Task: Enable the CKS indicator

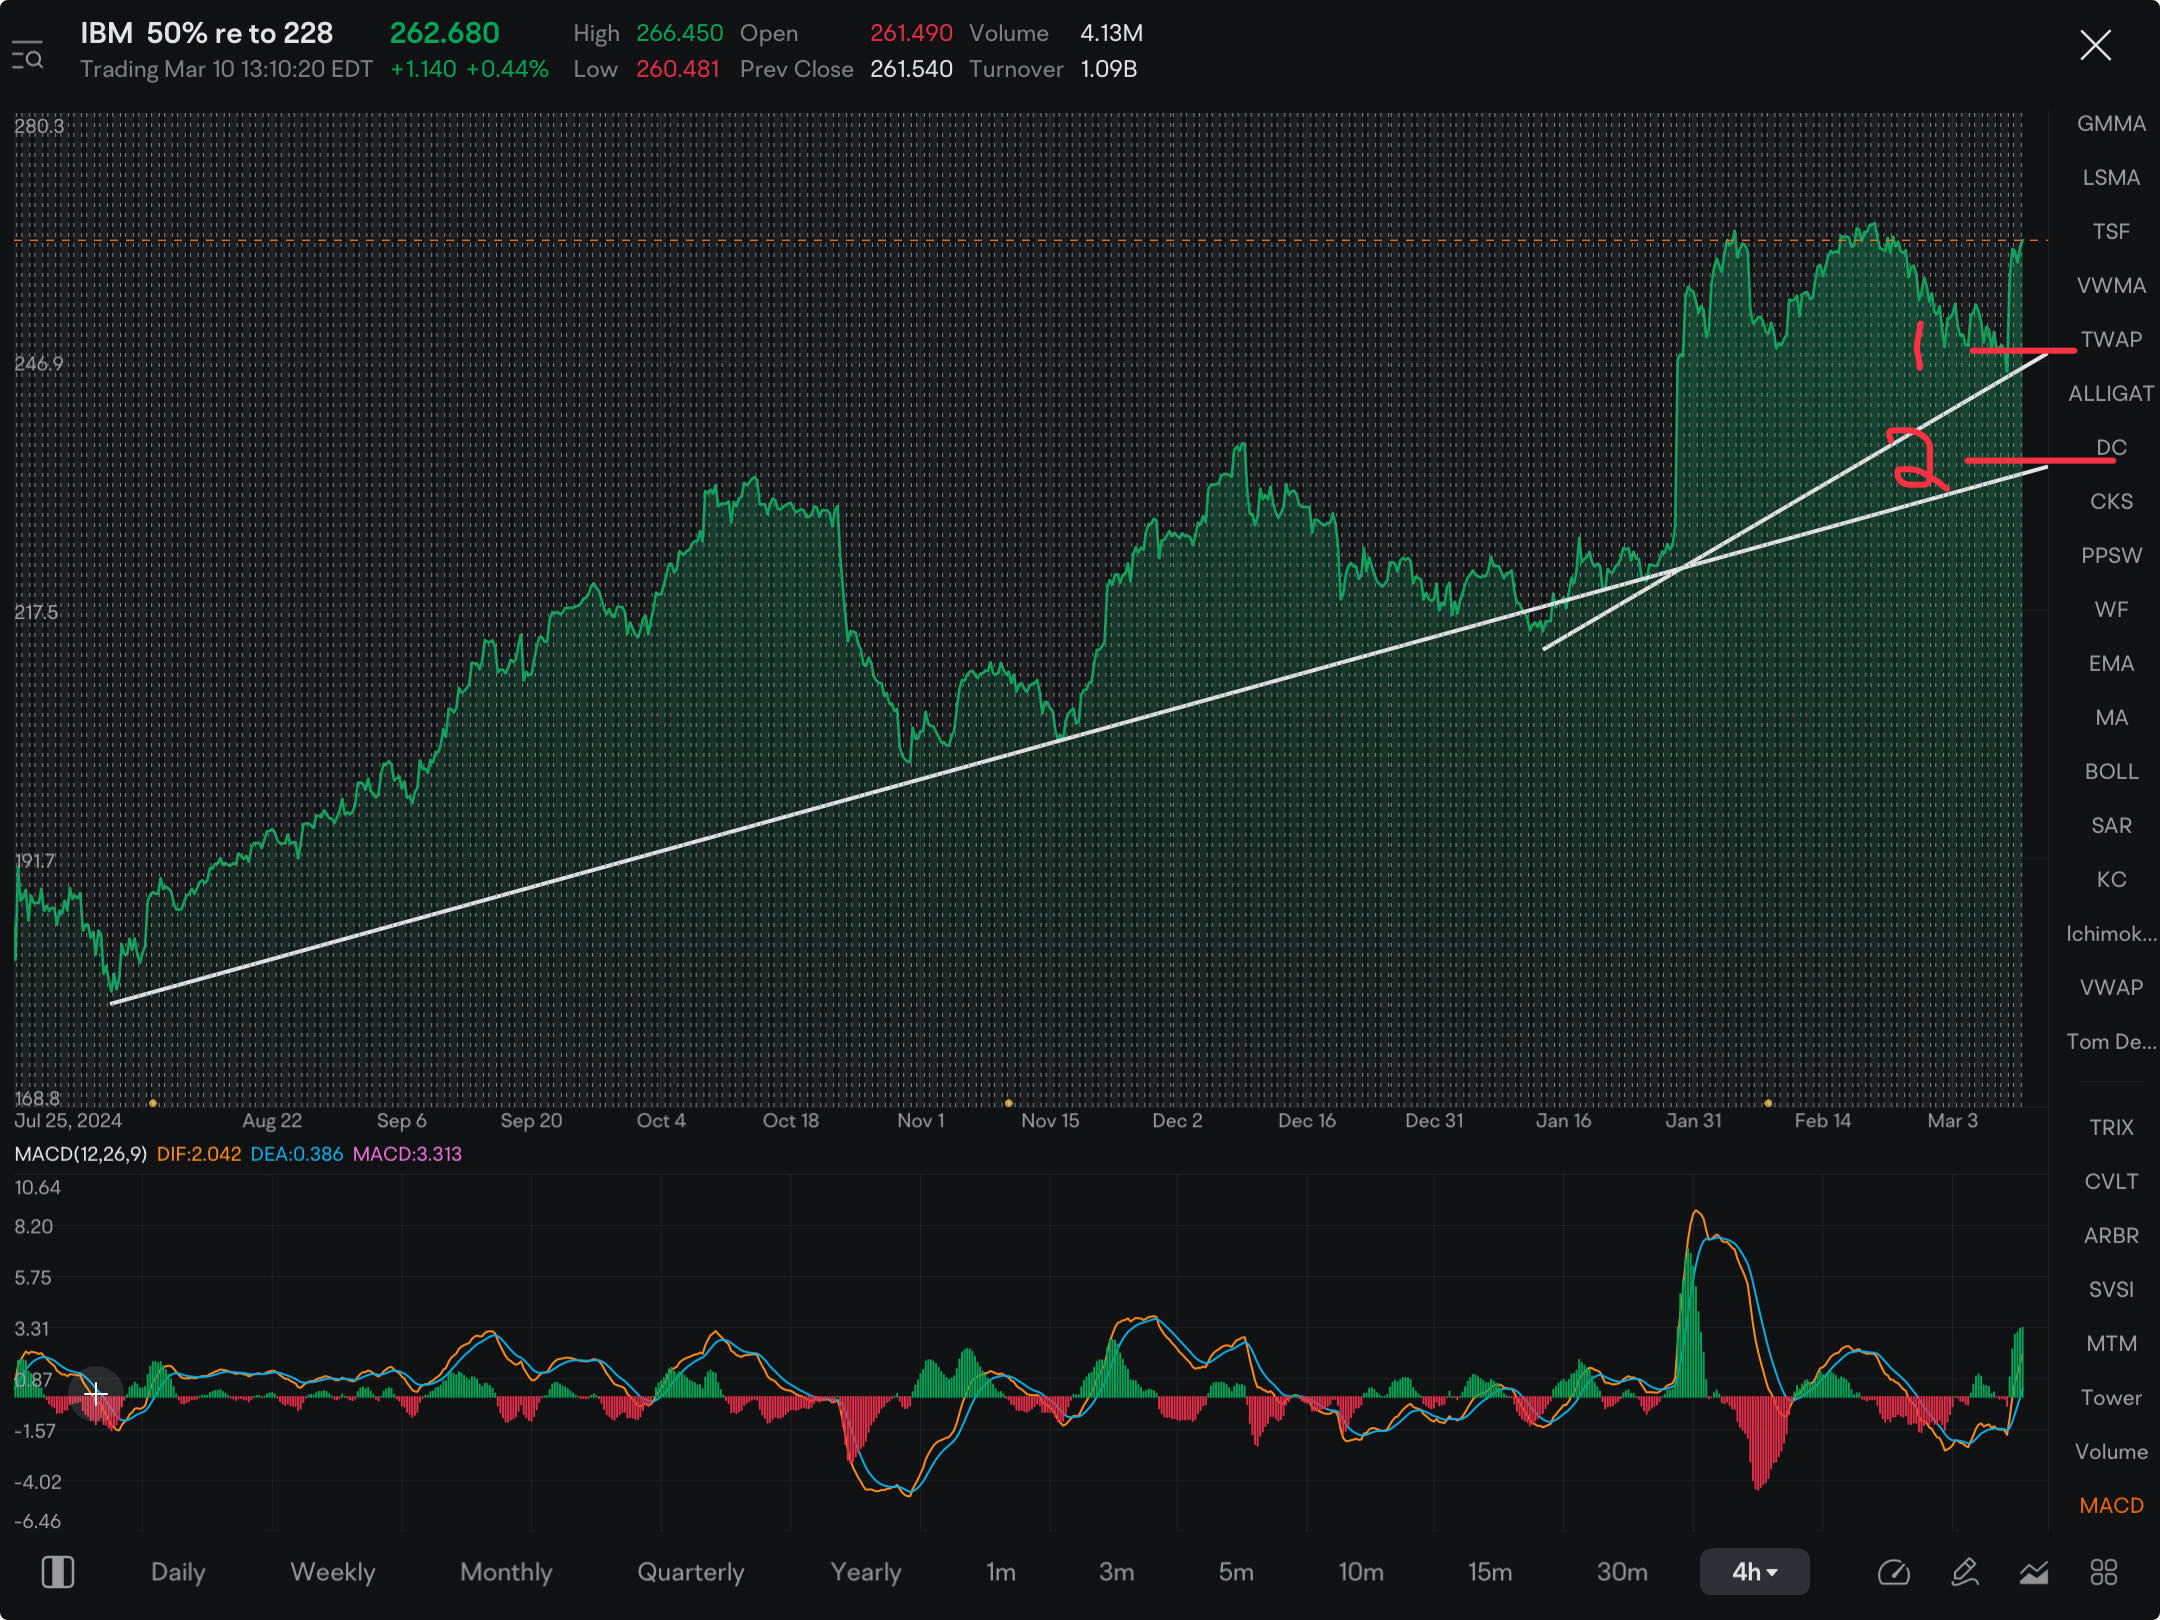Action: tap(2111, 502)
